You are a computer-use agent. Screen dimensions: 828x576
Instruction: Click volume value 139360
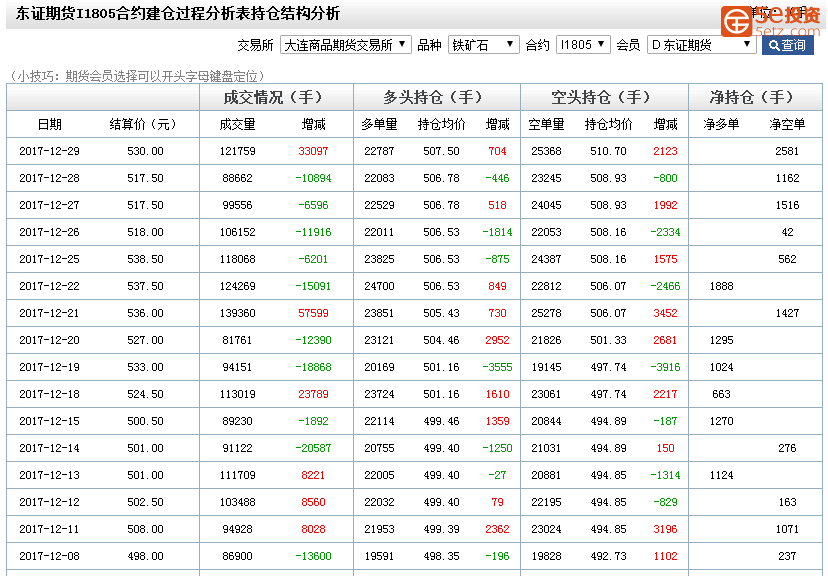(238, 313)
